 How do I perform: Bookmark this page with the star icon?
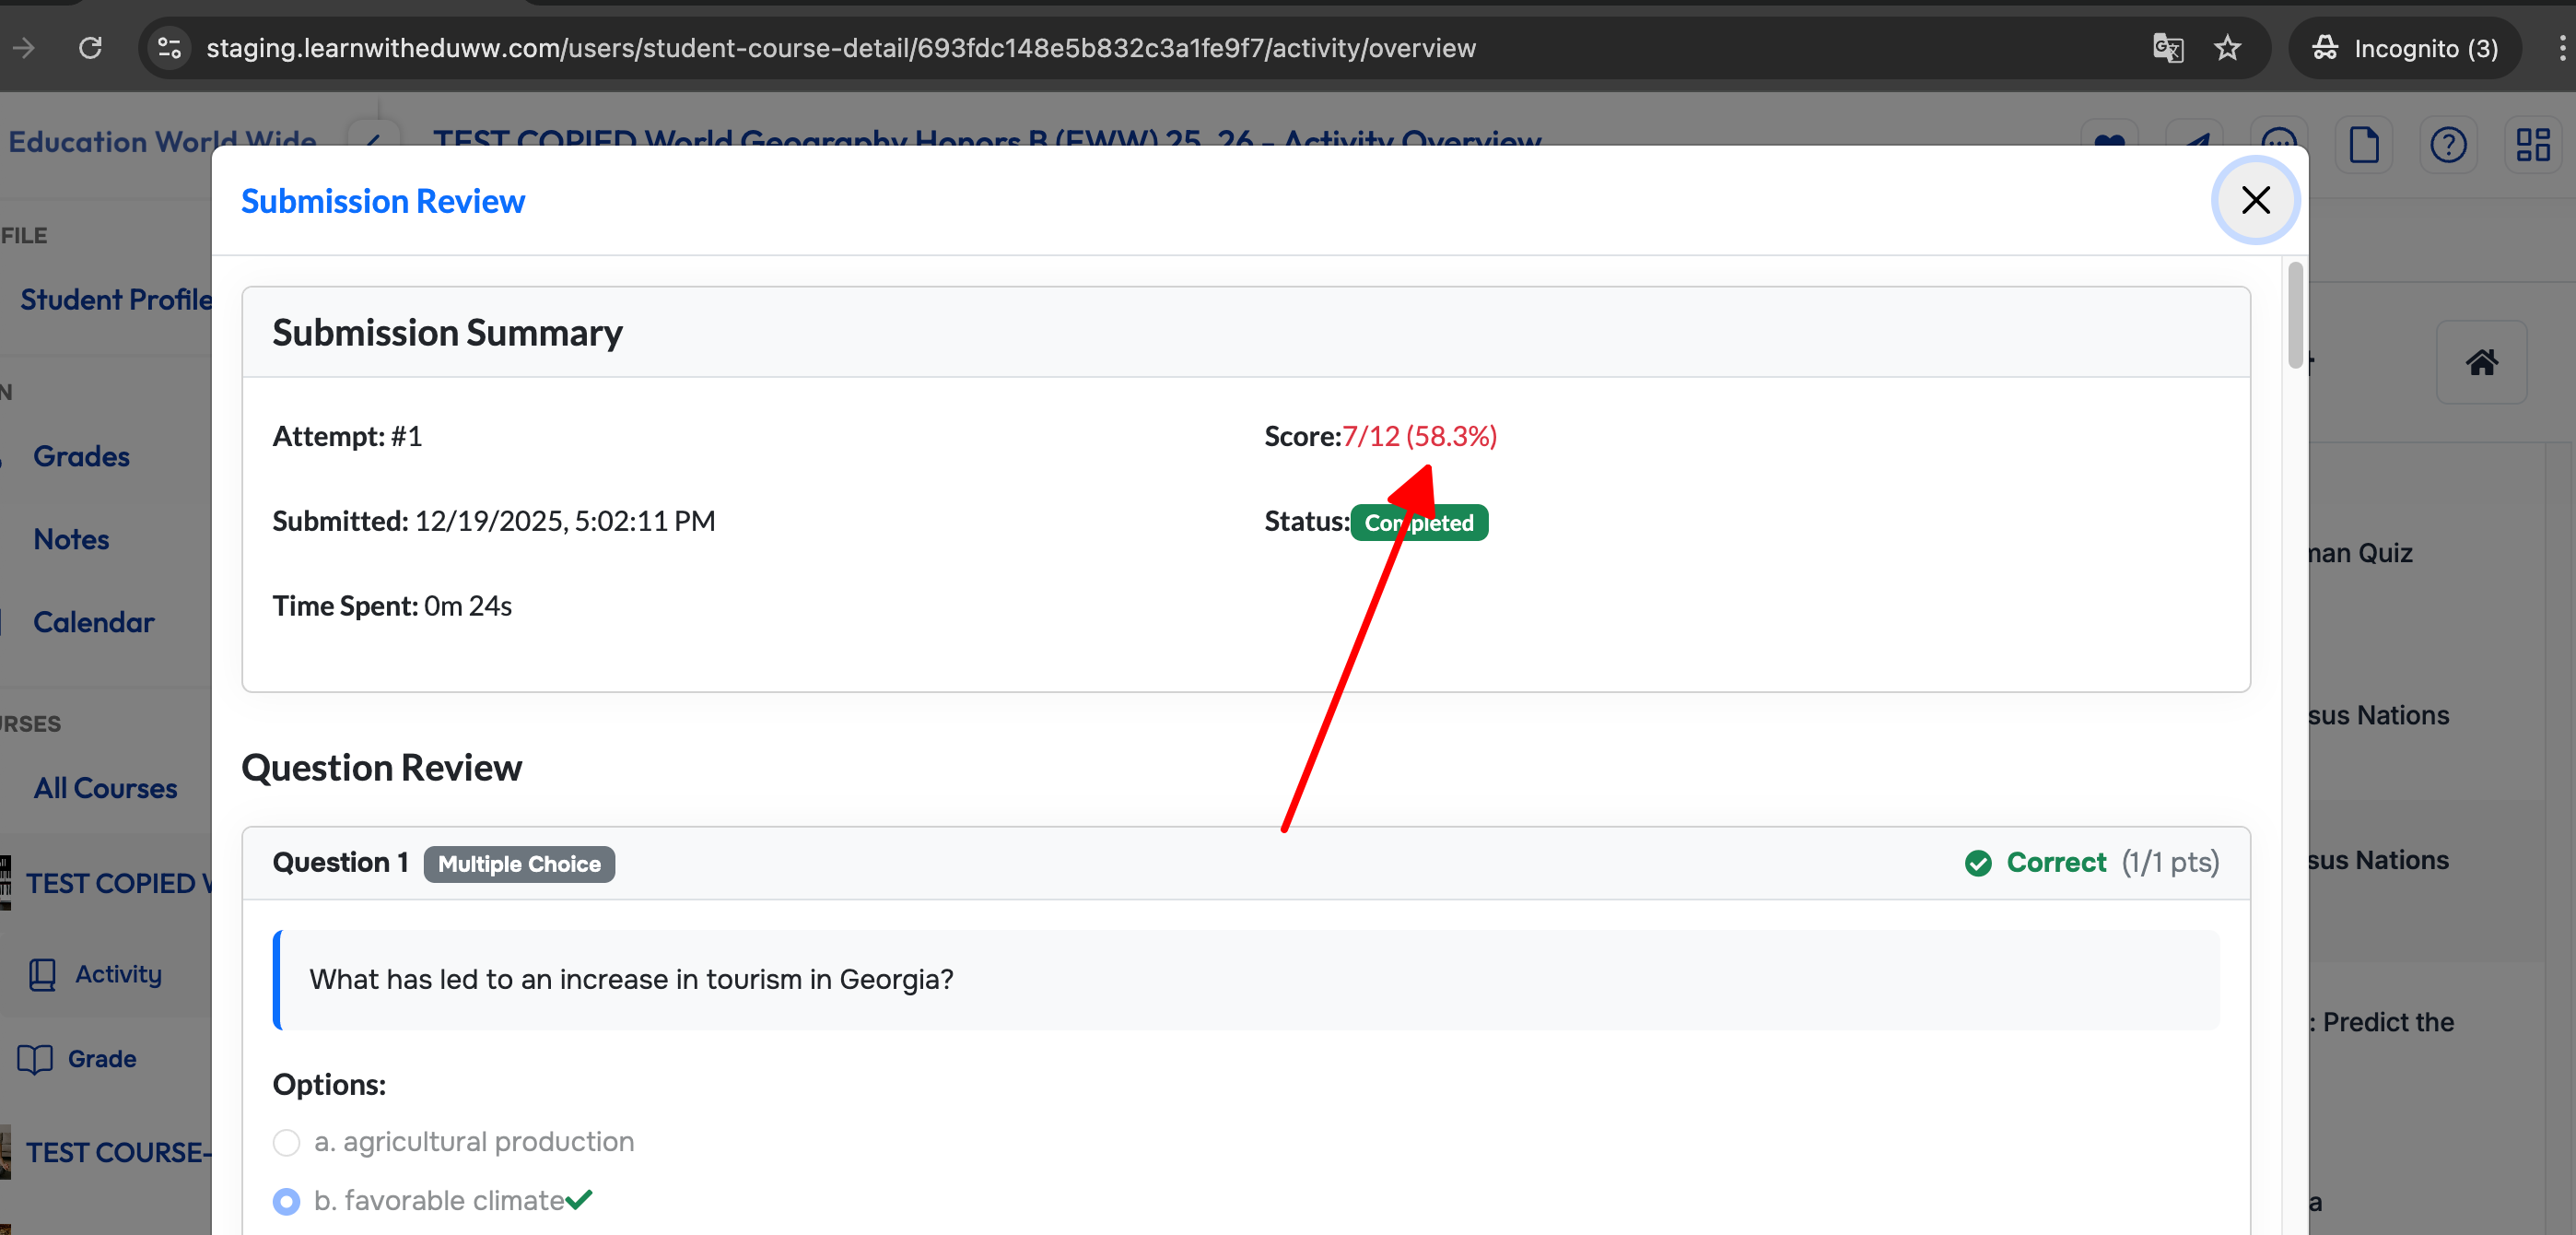(x=2227, y=48)
